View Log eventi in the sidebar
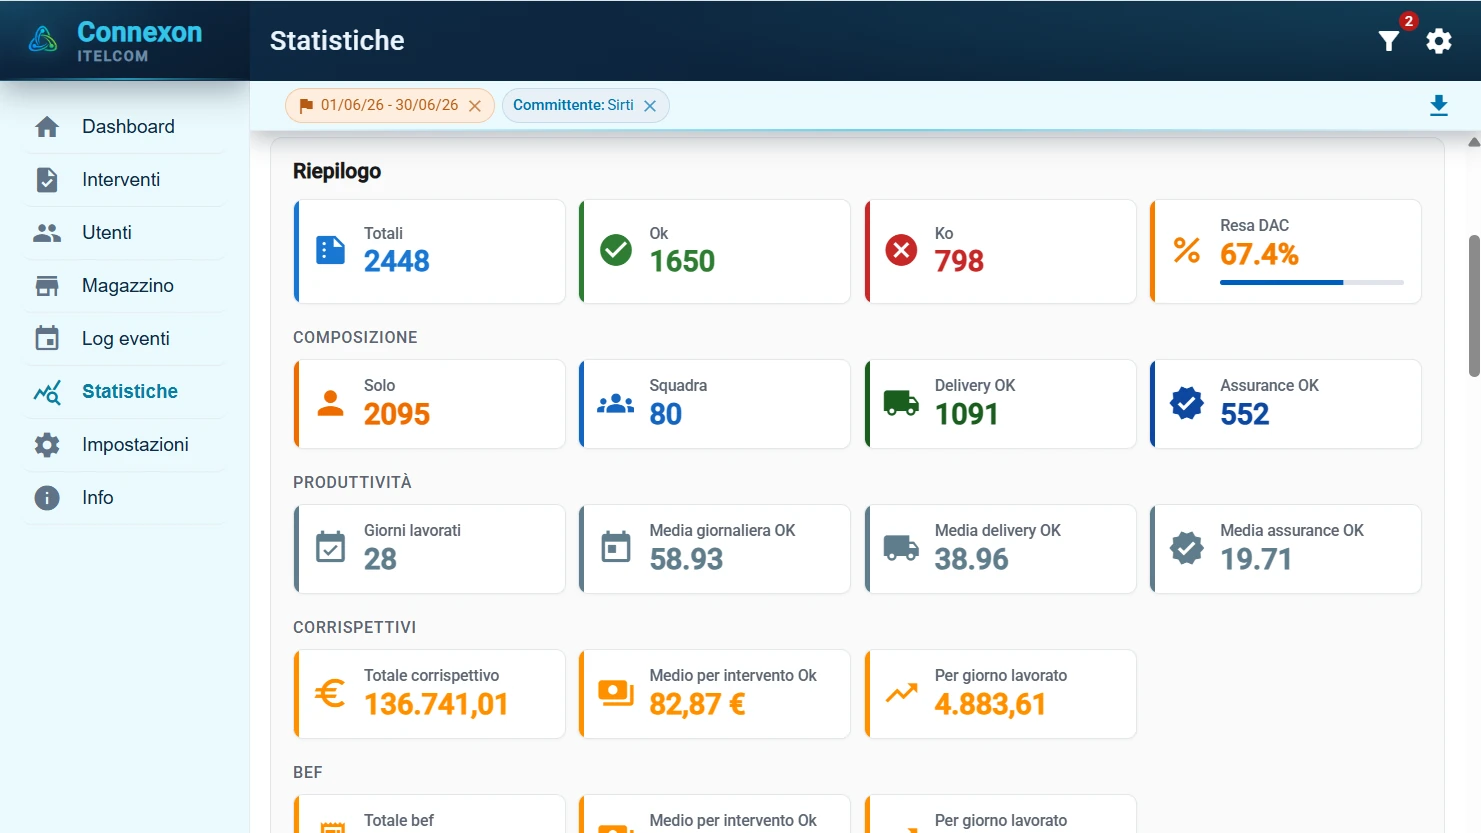 click(125, 339)
